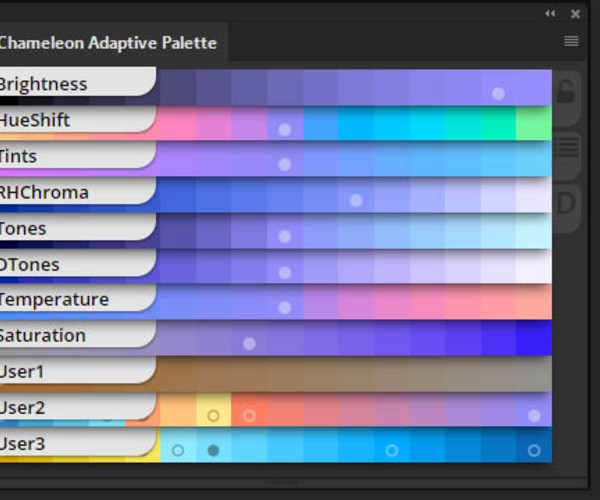Pick the dot-marked swatch in Tones row
The width and height of the screenshot is (600, 500).
(285, 231)
